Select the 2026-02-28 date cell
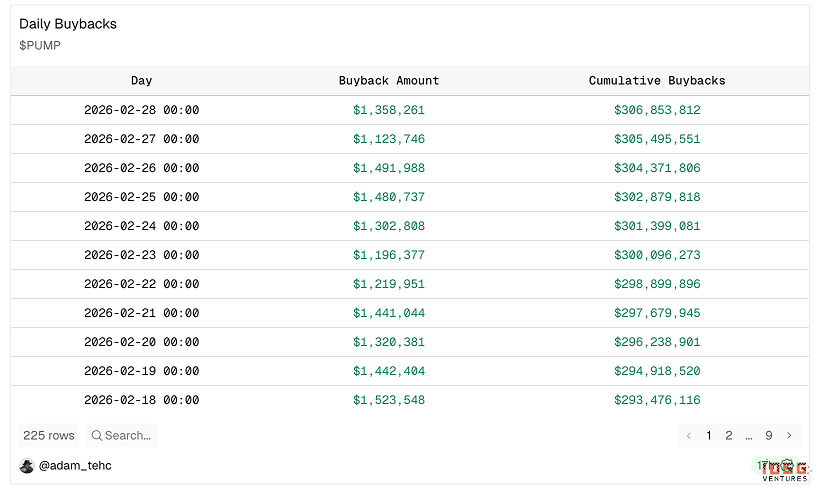The image size is (819, 495). tap(141, 110)
